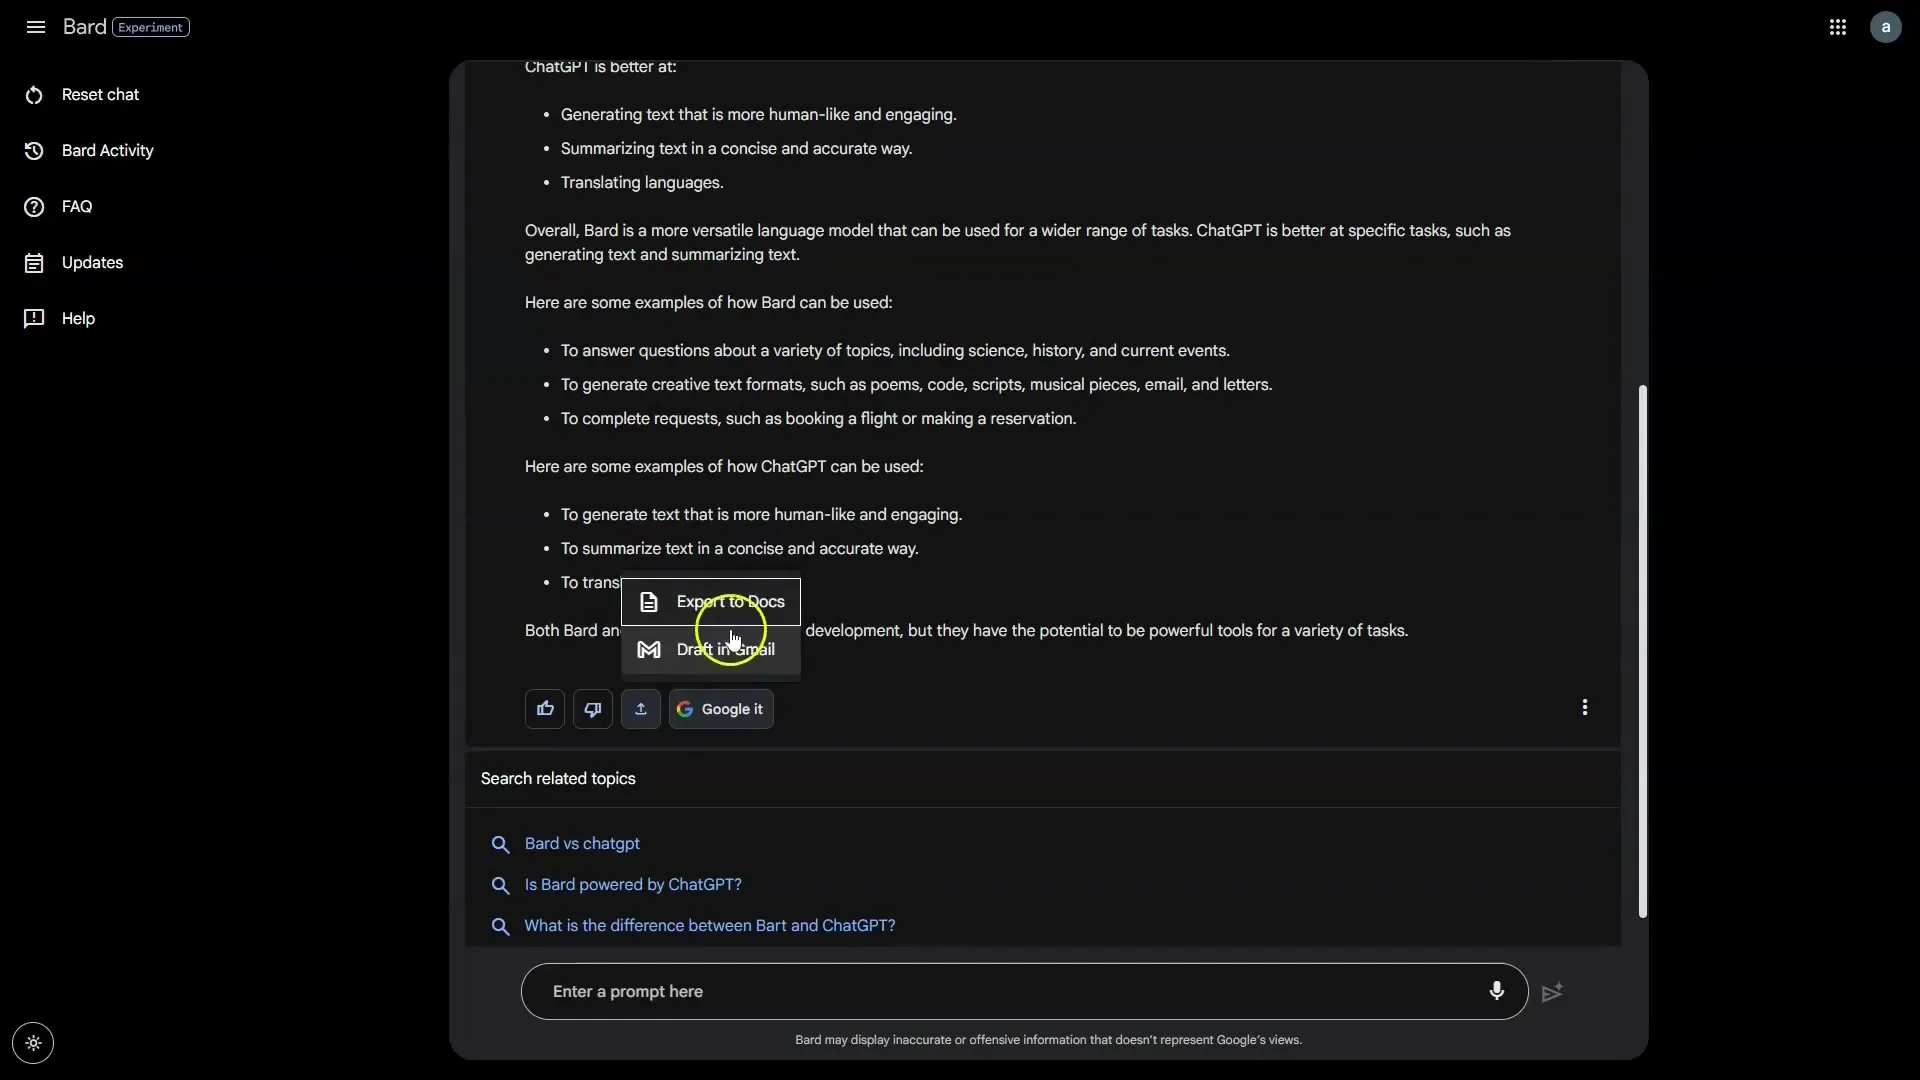Open the Bard Activity sidebar item
This screenshot has width=1920, height=1080.
click(108, 149)
